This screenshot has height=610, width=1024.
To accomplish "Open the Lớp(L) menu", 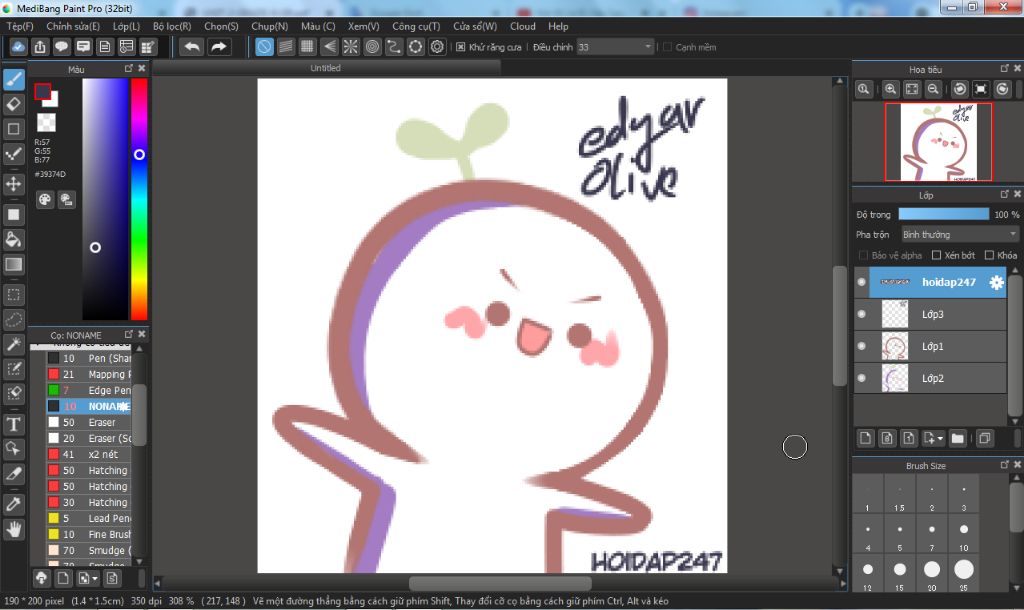I will coord(126,26).
